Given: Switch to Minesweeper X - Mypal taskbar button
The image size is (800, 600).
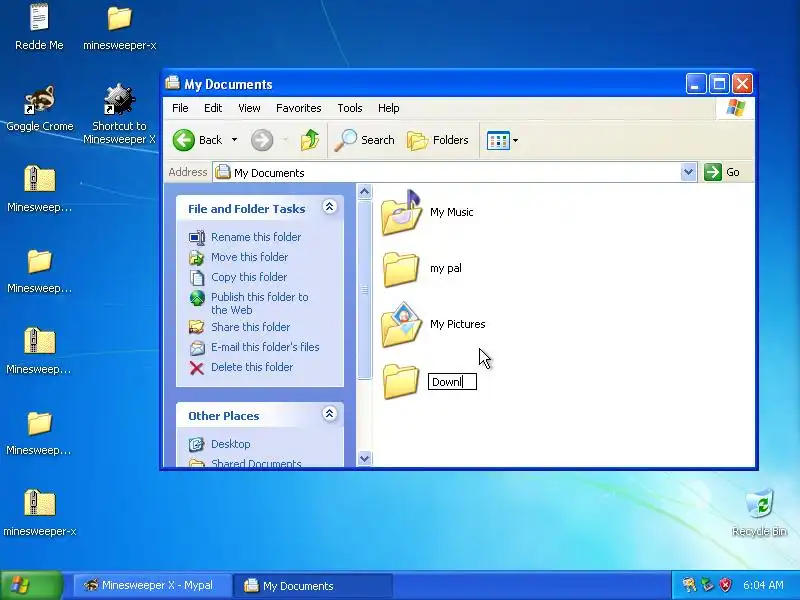Looking at the screenshot, I should (151, 585).
